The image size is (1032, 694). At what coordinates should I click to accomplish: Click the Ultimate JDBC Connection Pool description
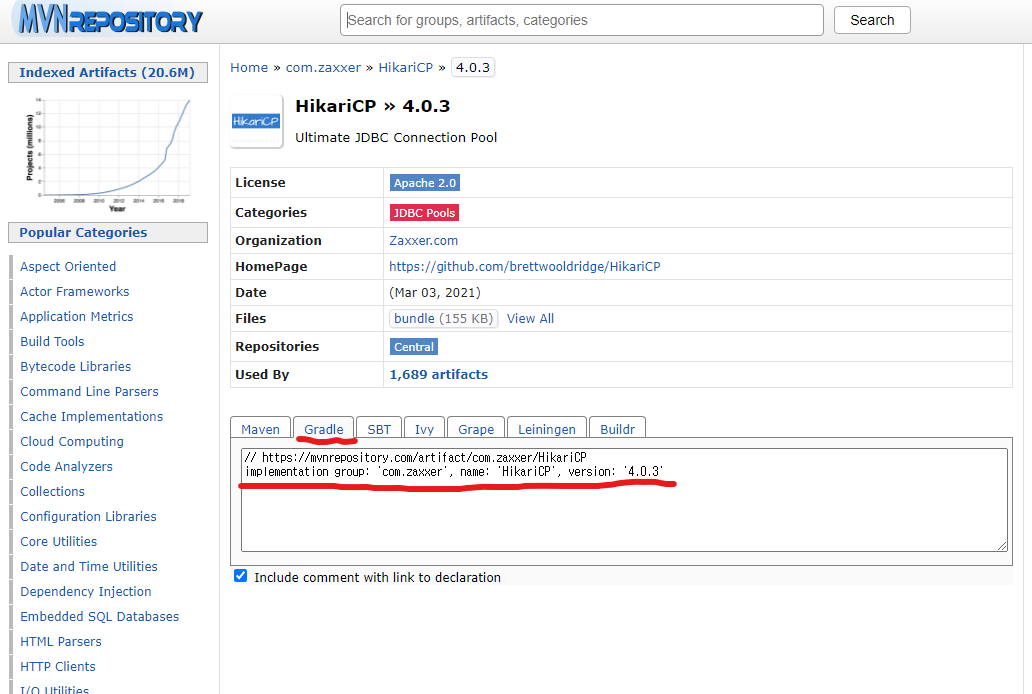point(396,137)
